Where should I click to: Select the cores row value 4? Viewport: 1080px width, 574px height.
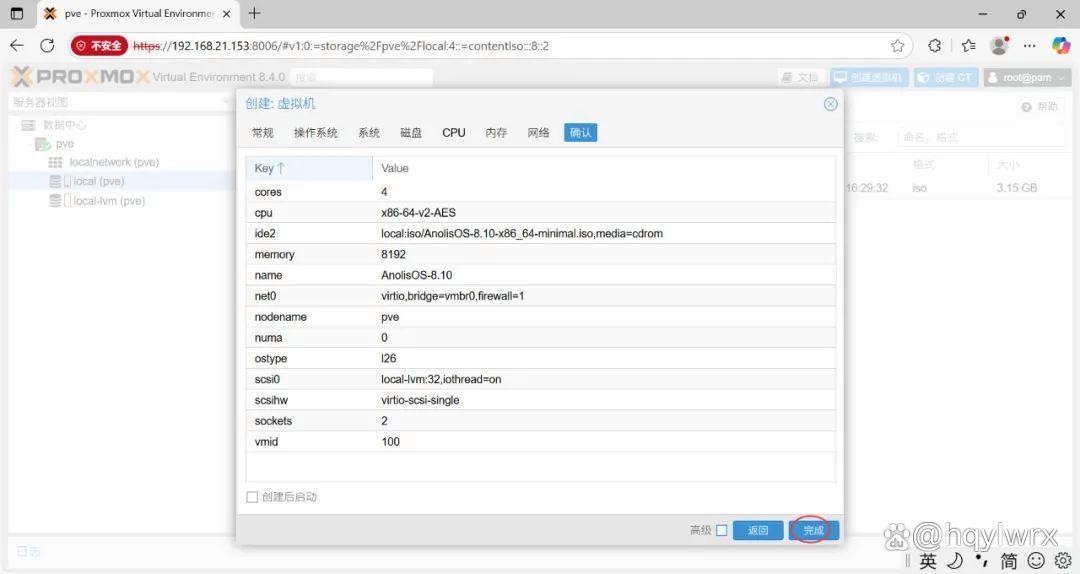pyautogui.click(x=541, y=192)
